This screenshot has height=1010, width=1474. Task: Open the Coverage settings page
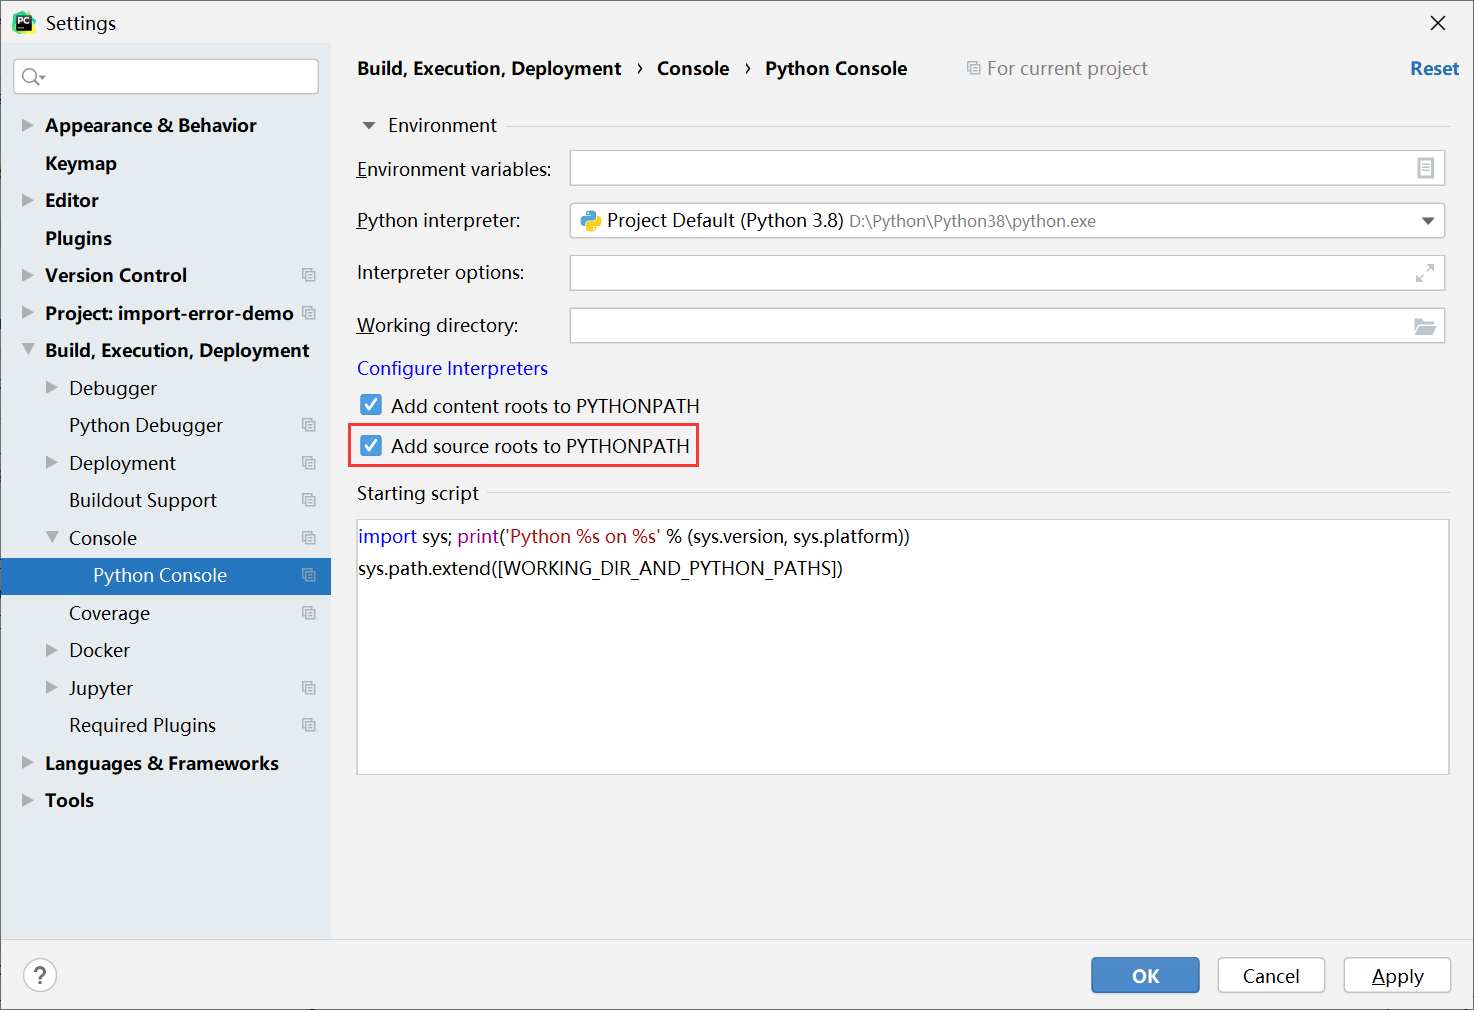click(109, 613)
